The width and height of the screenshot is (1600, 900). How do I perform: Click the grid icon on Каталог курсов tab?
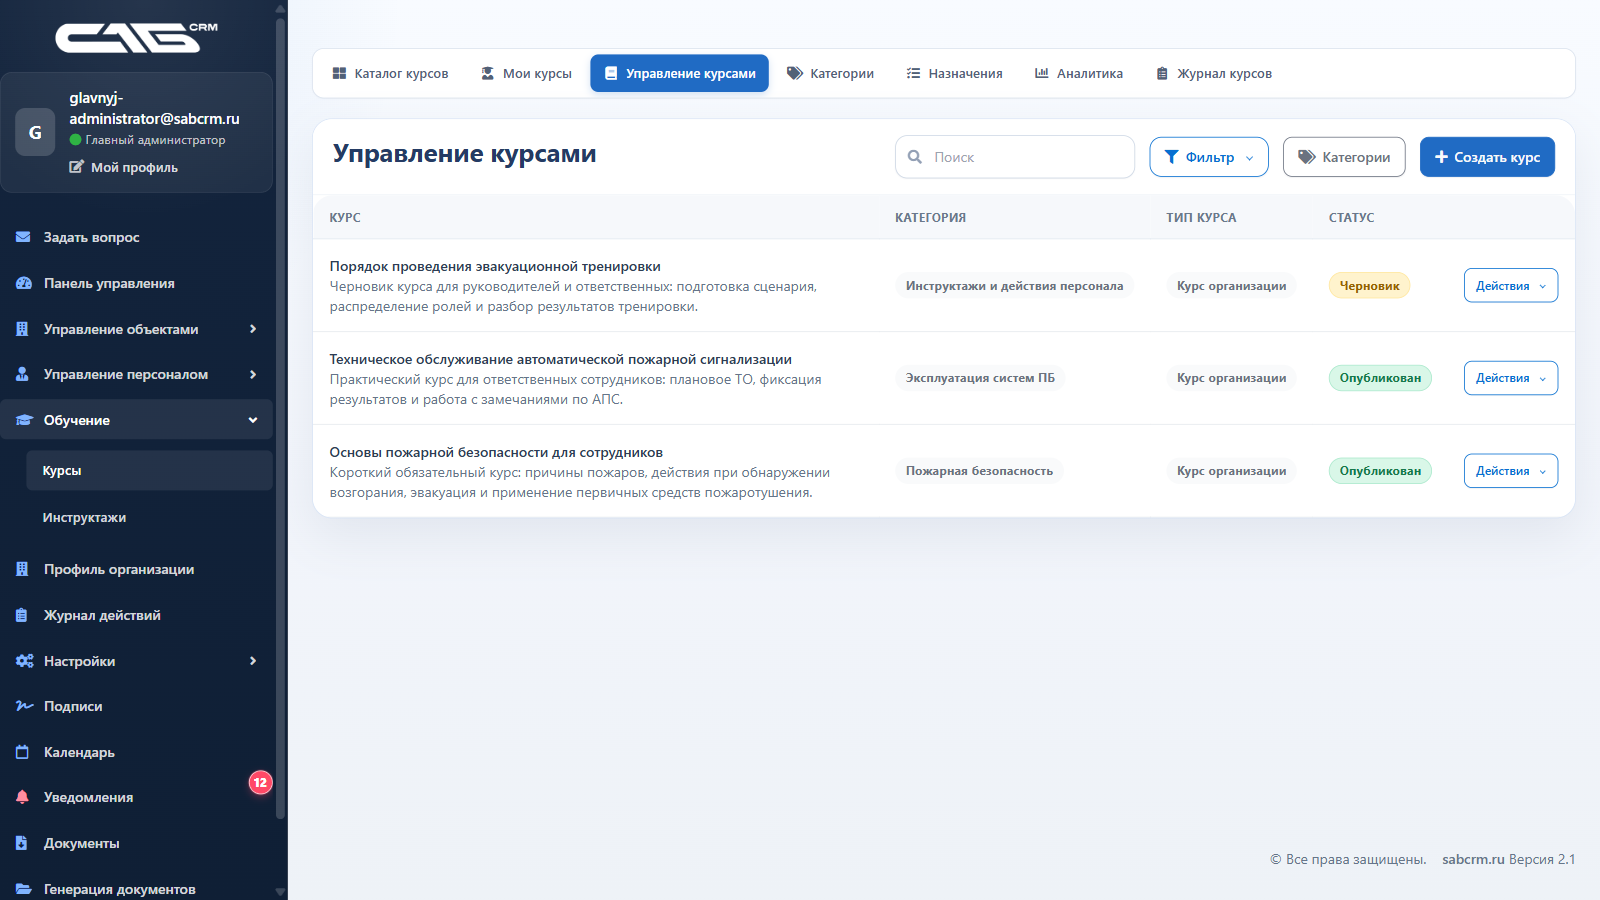coord(339,73)
